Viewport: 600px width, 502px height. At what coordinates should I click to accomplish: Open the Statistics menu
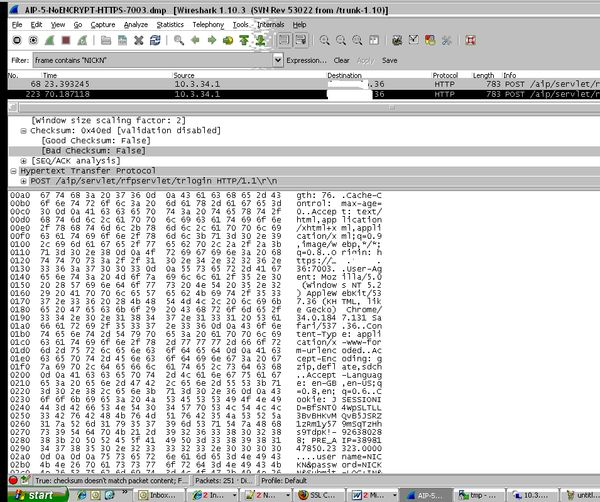point(170,24)
